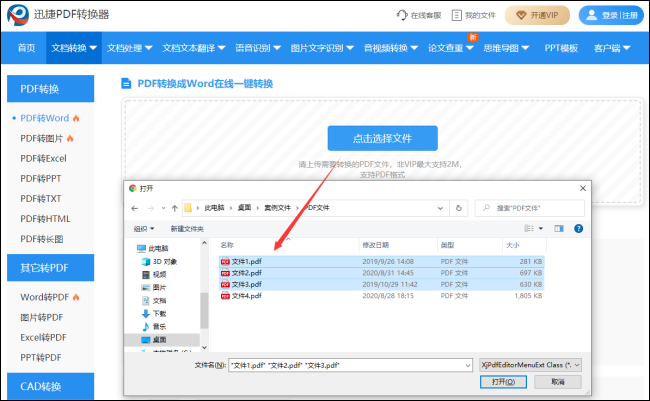Click 桌面 in the address breadcrumb

244,208
